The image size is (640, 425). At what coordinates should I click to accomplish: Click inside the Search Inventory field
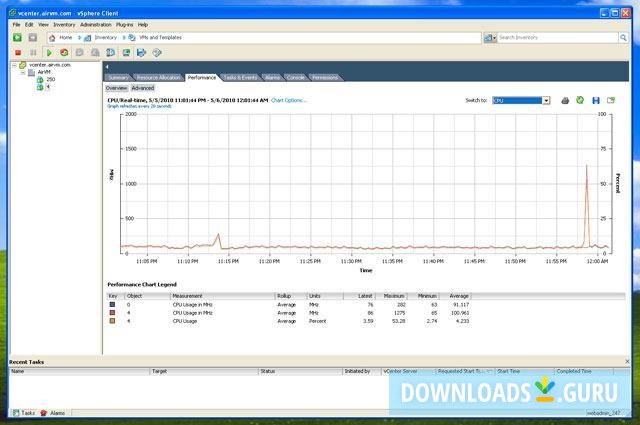(558, 38)
